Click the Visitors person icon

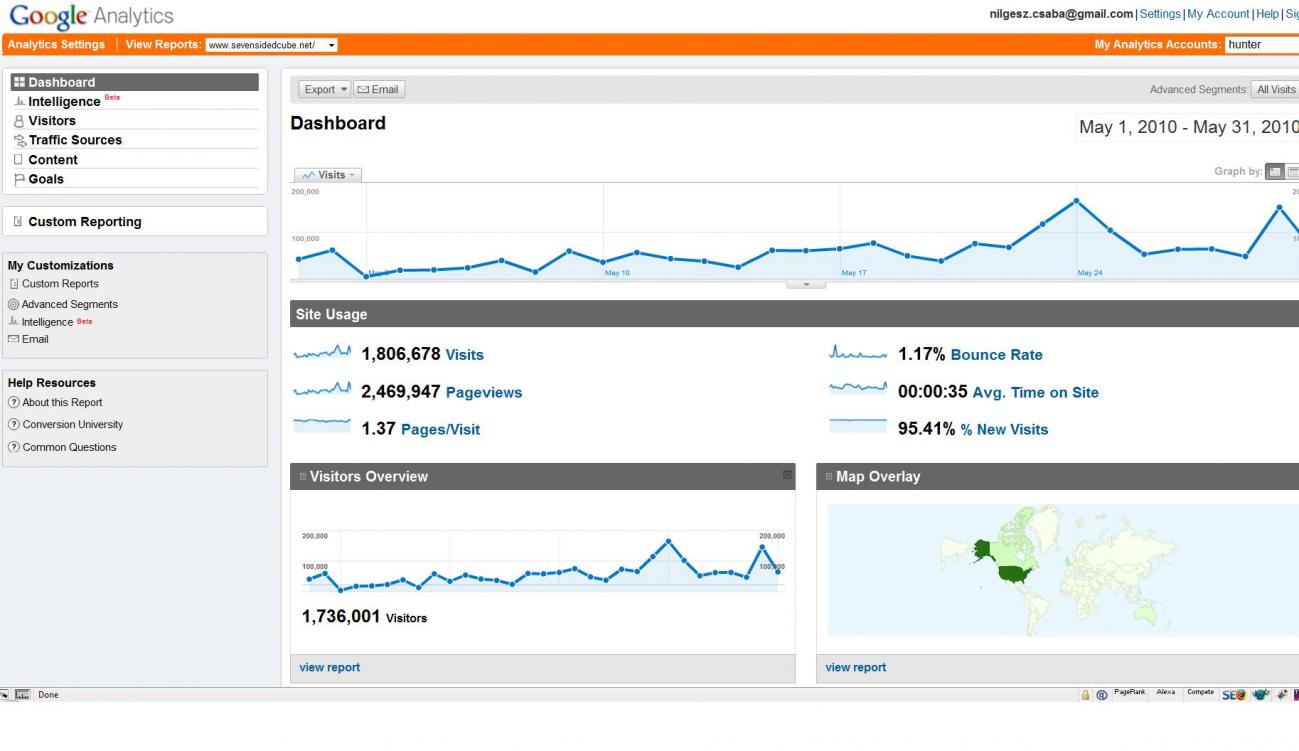19,121
